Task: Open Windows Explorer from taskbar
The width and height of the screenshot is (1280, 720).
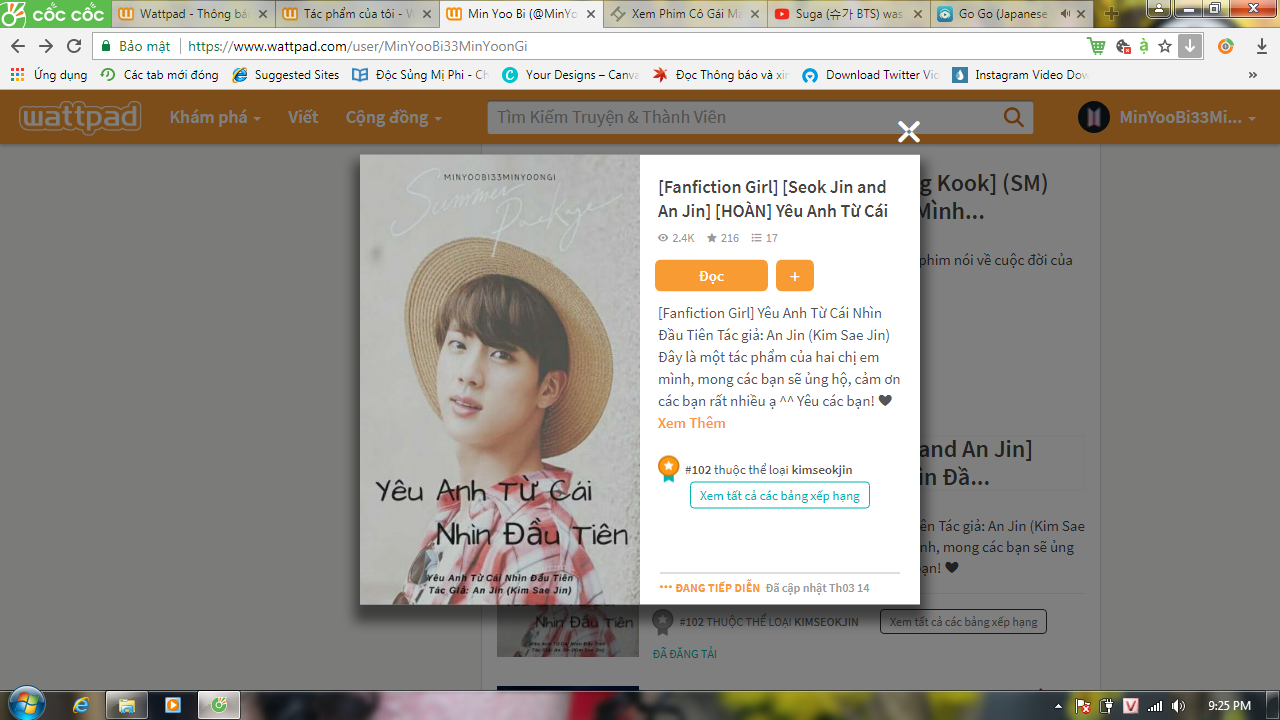Action: (x=127, y=705)
